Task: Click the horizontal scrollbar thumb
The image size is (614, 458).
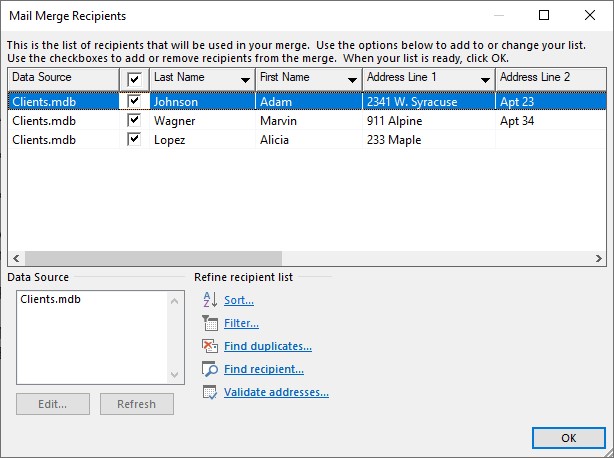Action: coord(154,258)
